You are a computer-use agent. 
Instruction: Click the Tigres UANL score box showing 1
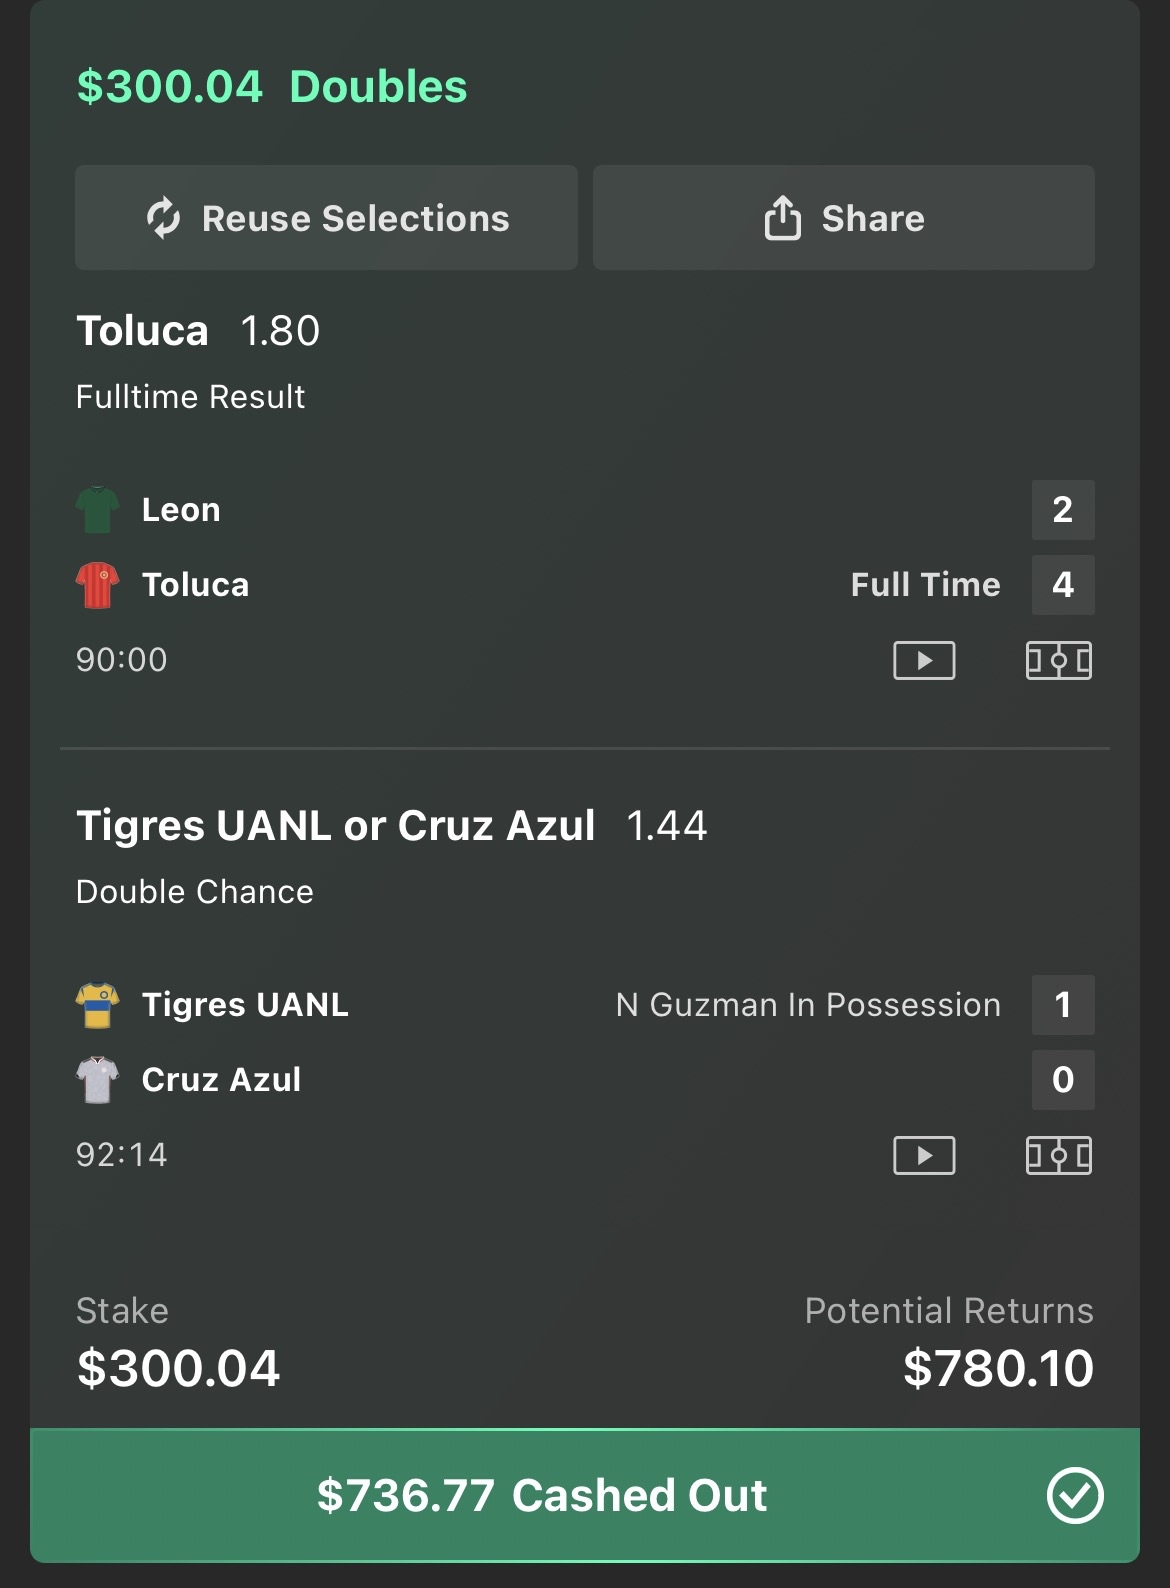click(1062, 1005)
